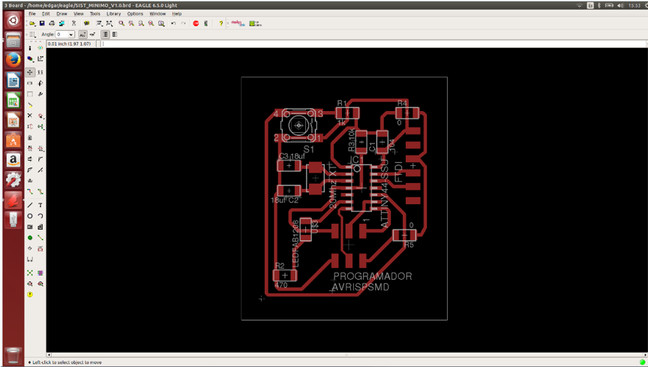The image size is (648, 367).
Task: Select the Move tool in left palette
Action: 30,72
